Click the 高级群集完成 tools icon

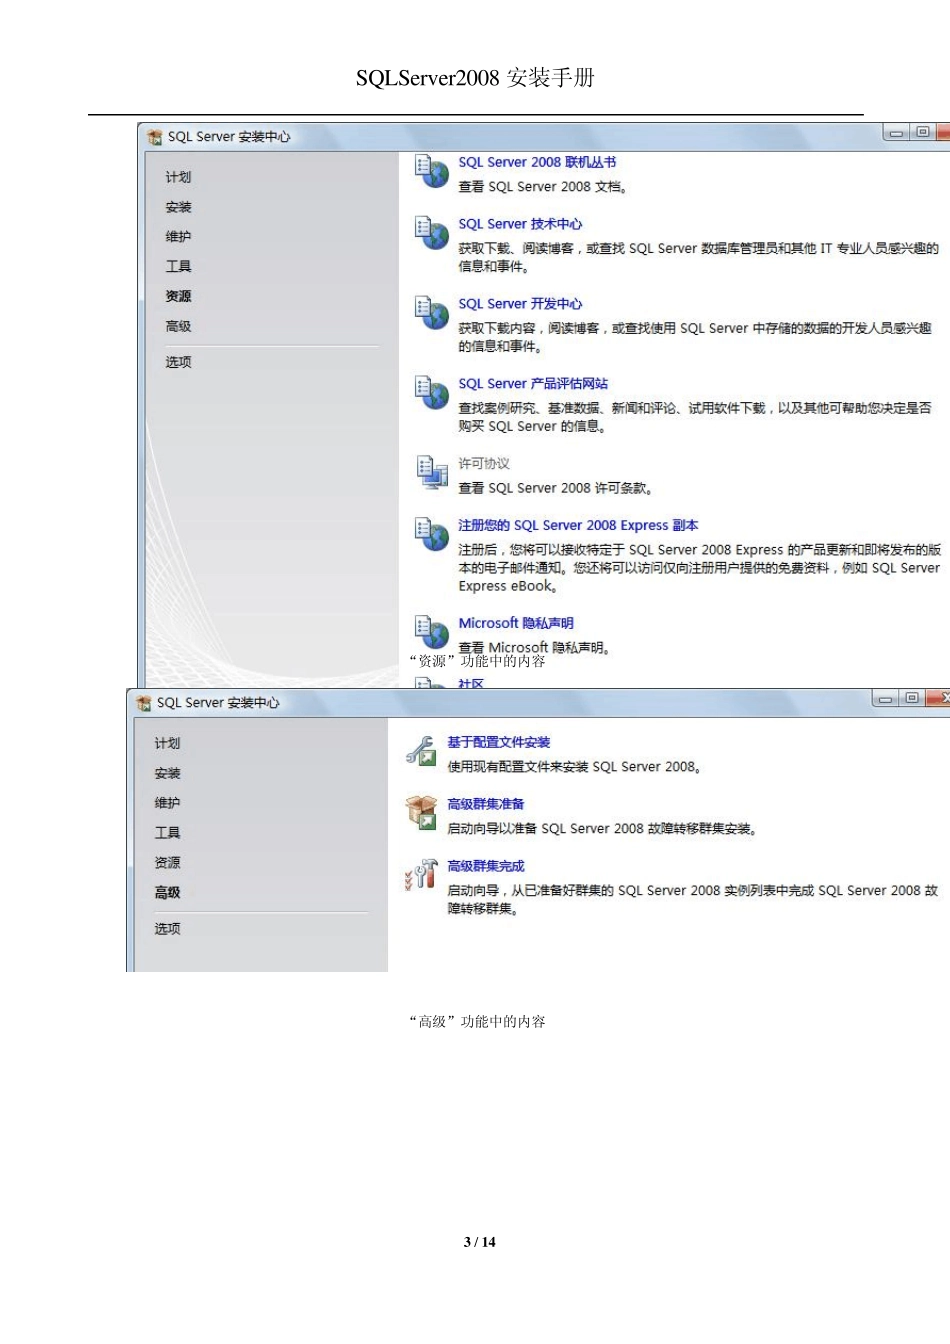click(x=421, y=875)
